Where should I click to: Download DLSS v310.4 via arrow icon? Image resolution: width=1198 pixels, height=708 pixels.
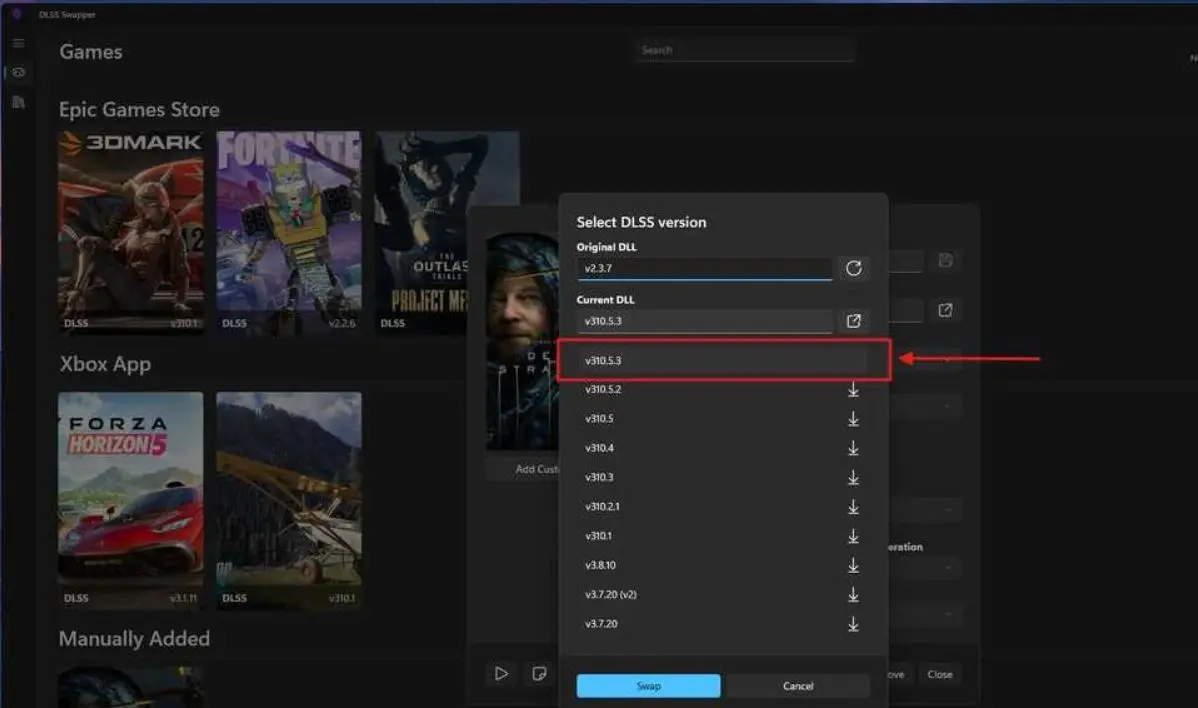click(x=853, y=448)
